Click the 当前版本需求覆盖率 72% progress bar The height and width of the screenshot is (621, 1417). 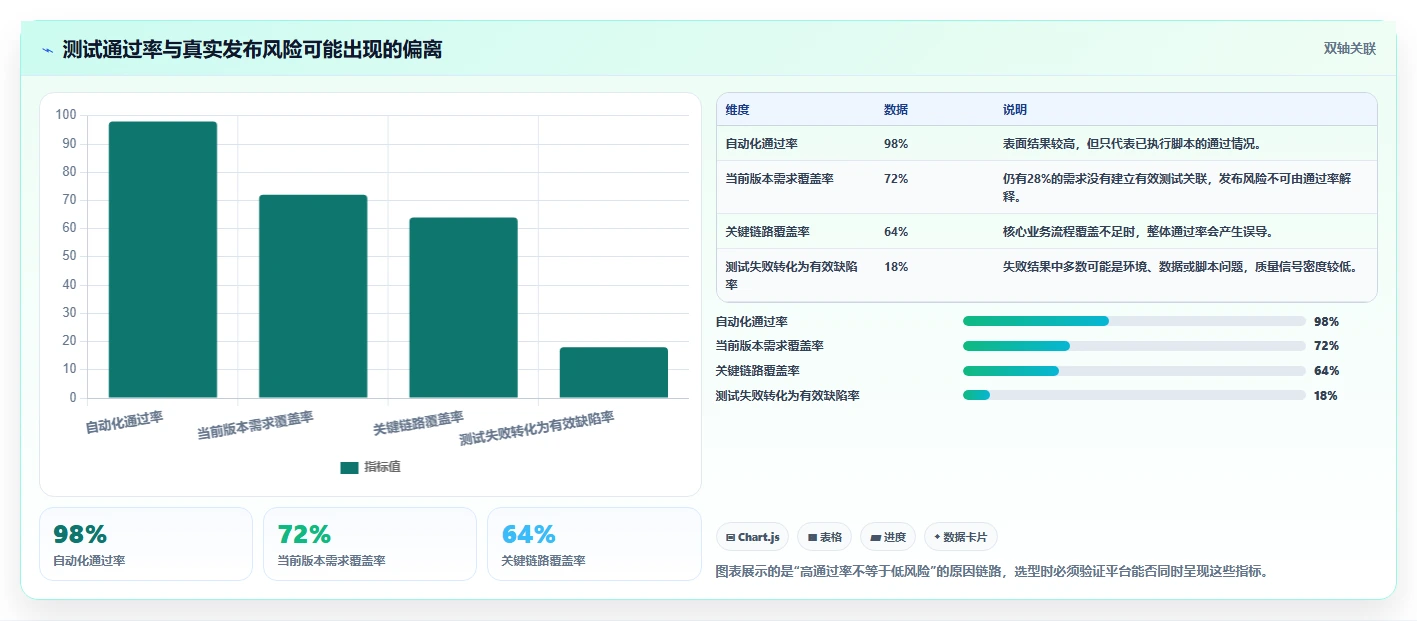click(1134, 346)
